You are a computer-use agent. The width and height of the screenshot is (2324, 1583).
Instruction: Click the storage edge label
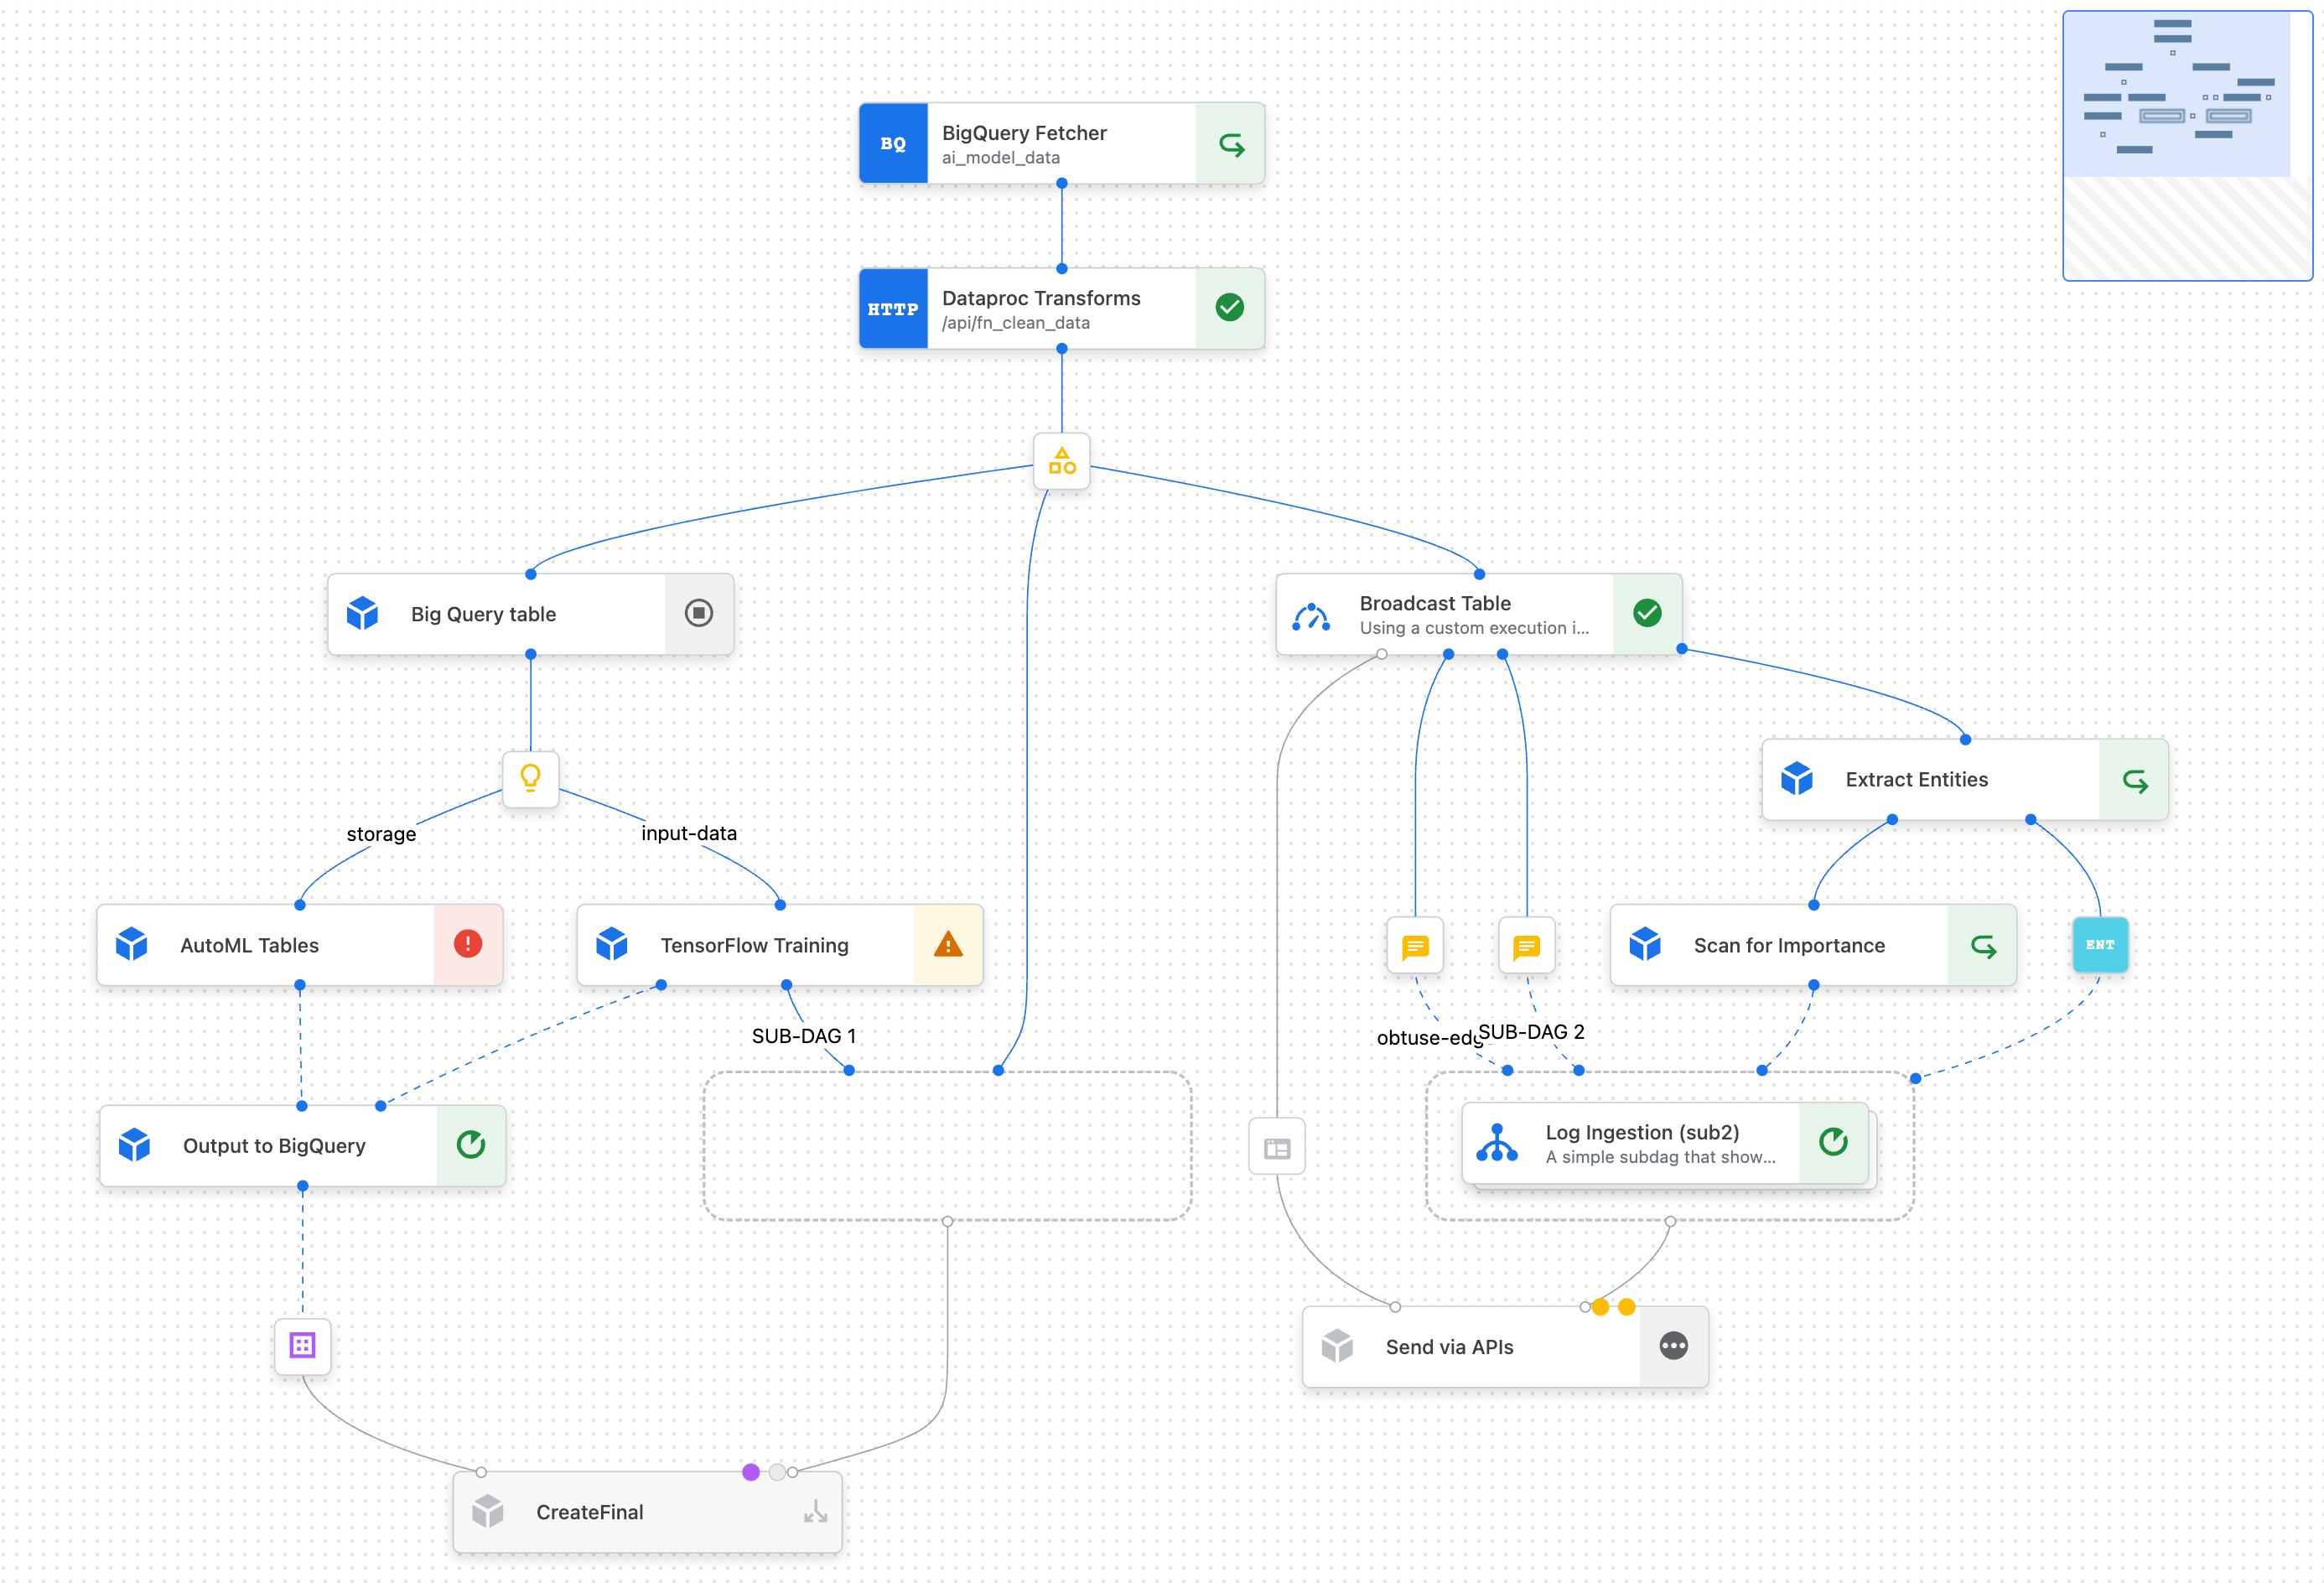point(381,834)
